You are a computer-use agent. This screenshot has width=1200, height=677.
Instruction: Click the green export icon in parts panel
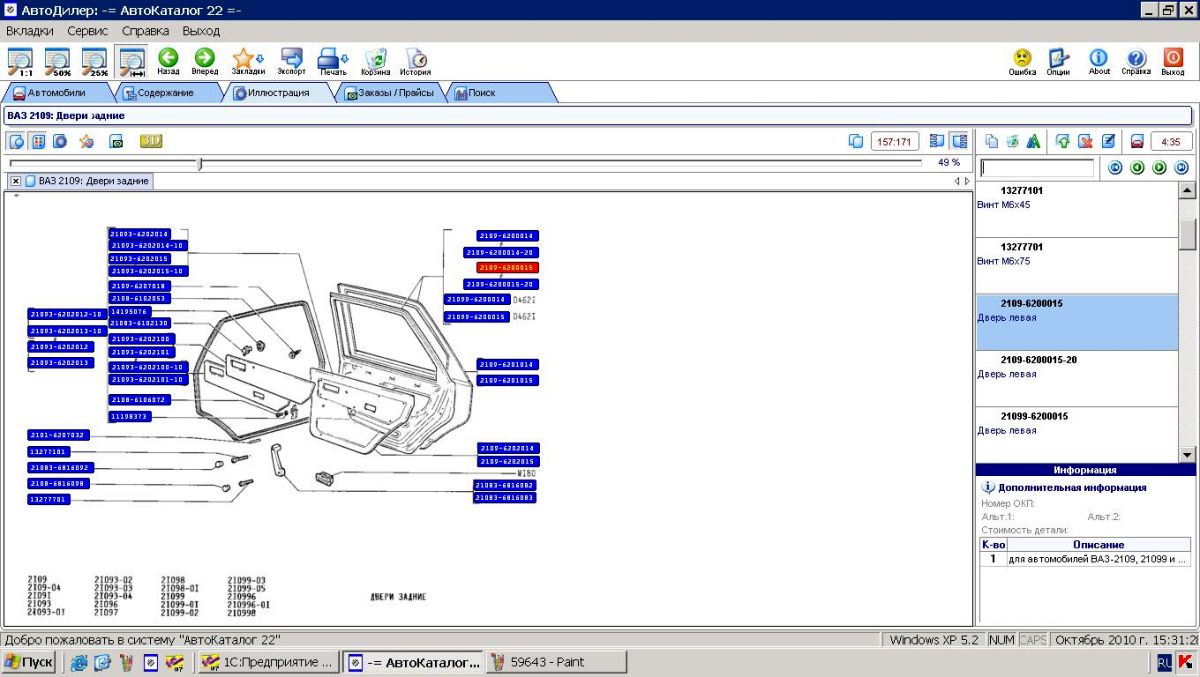coord(1013,141)
